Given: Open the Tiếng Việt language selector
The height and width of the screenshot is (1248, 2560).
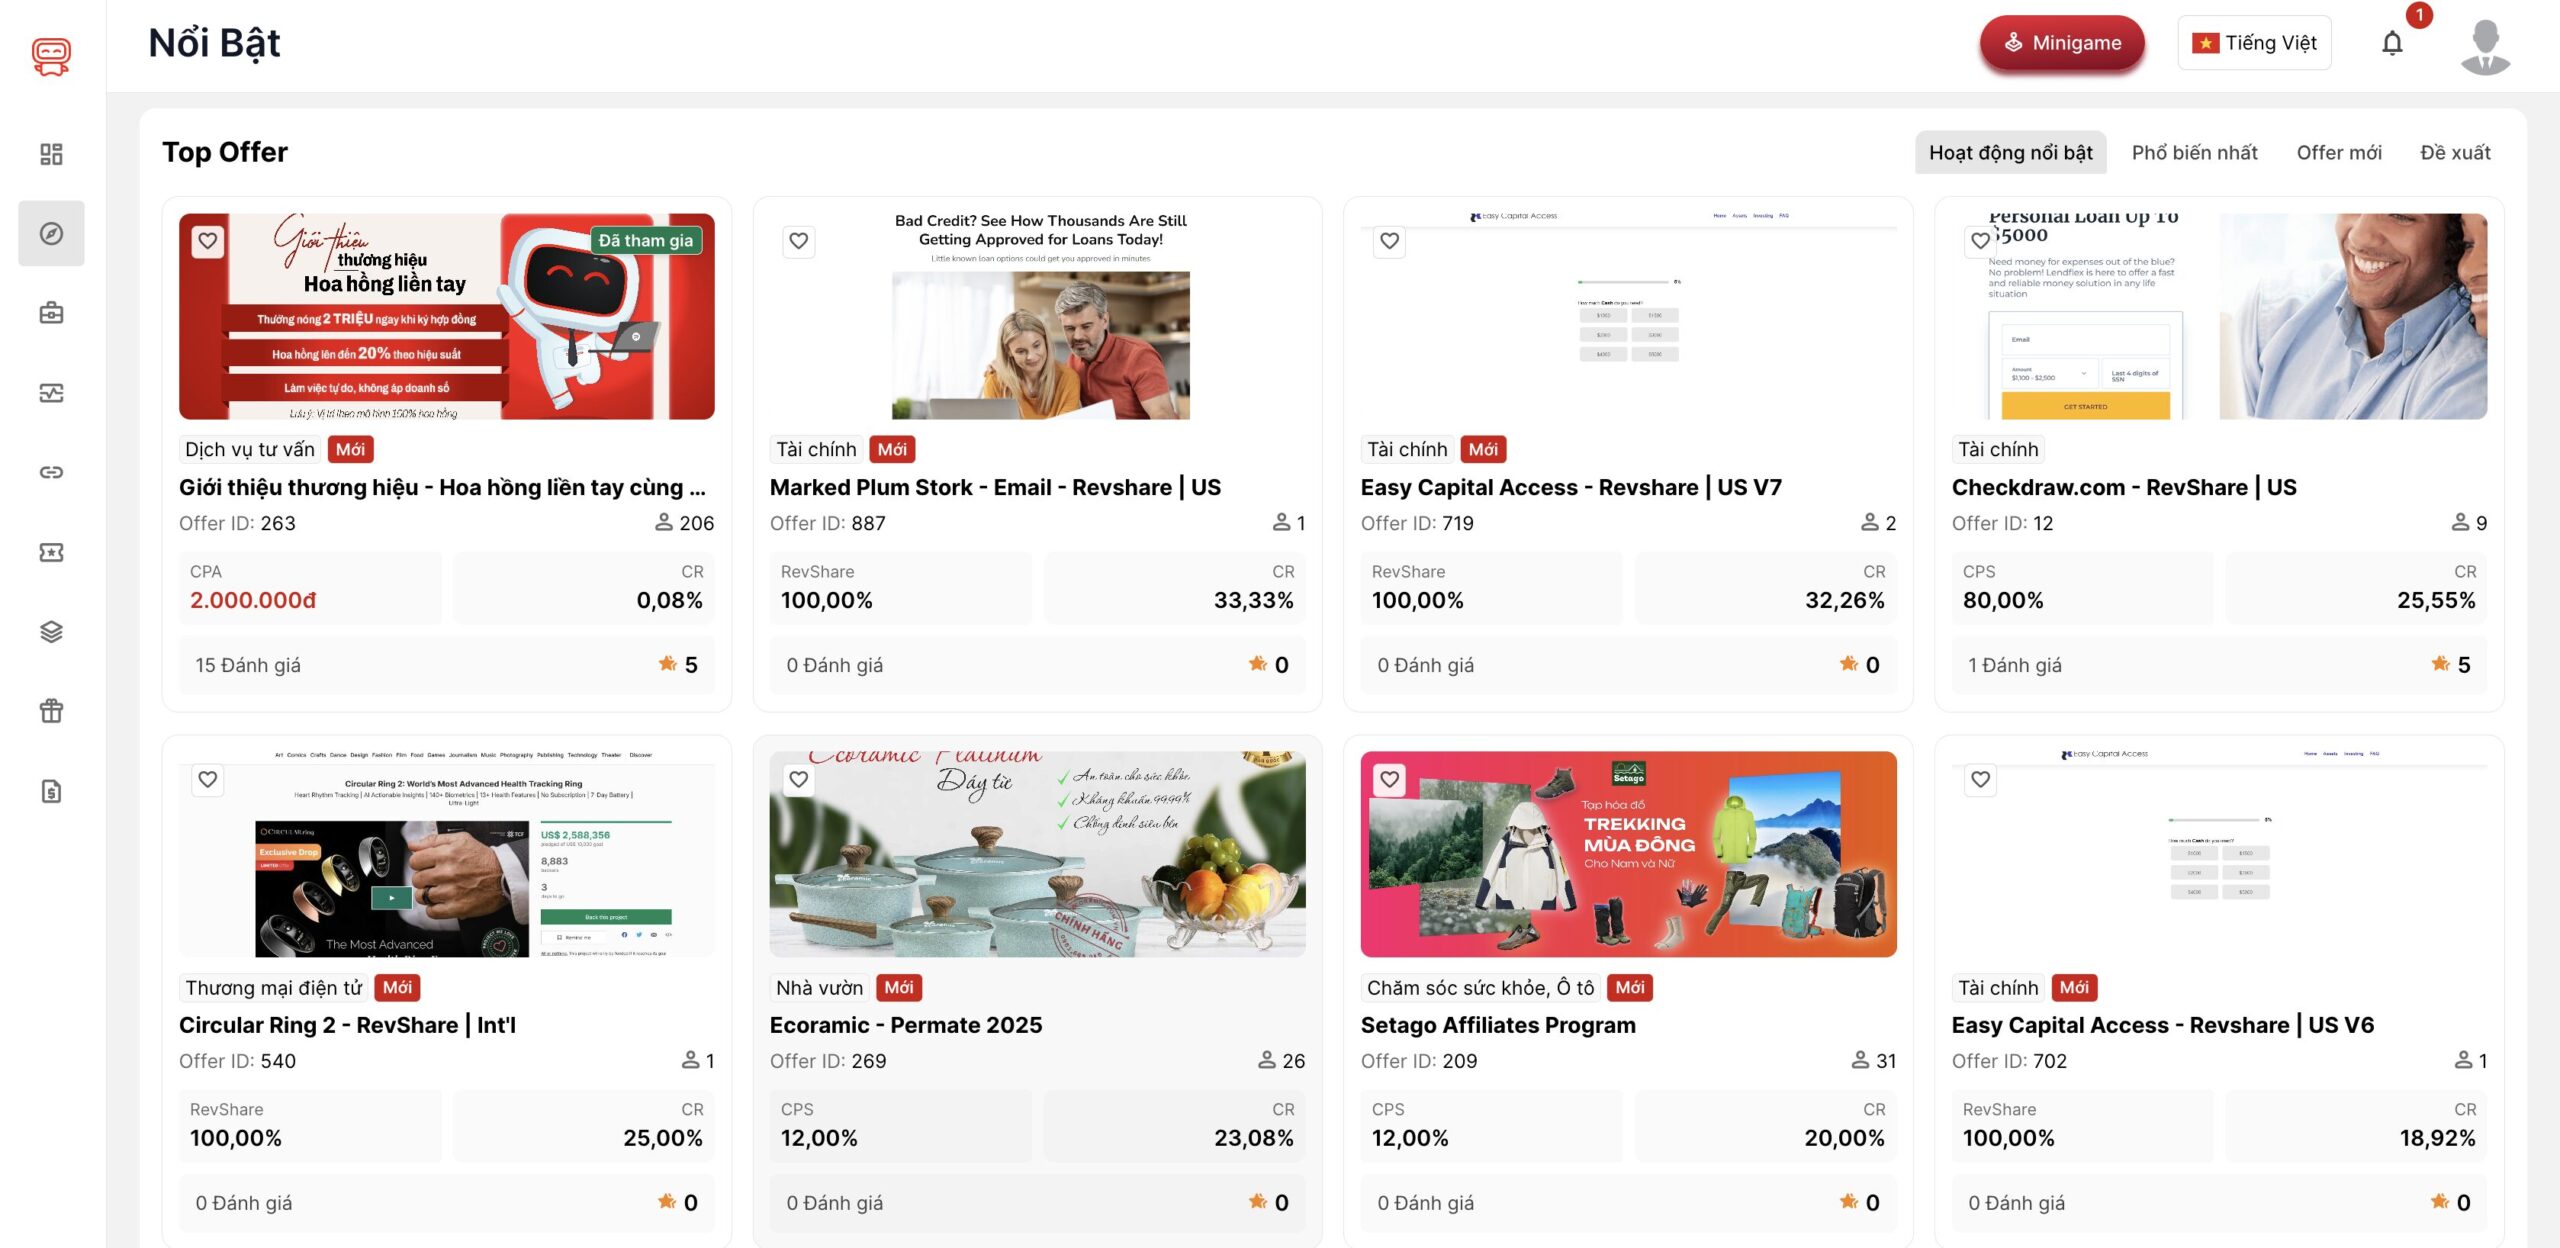Looking at the screenshot, I should coord(2254,43).
